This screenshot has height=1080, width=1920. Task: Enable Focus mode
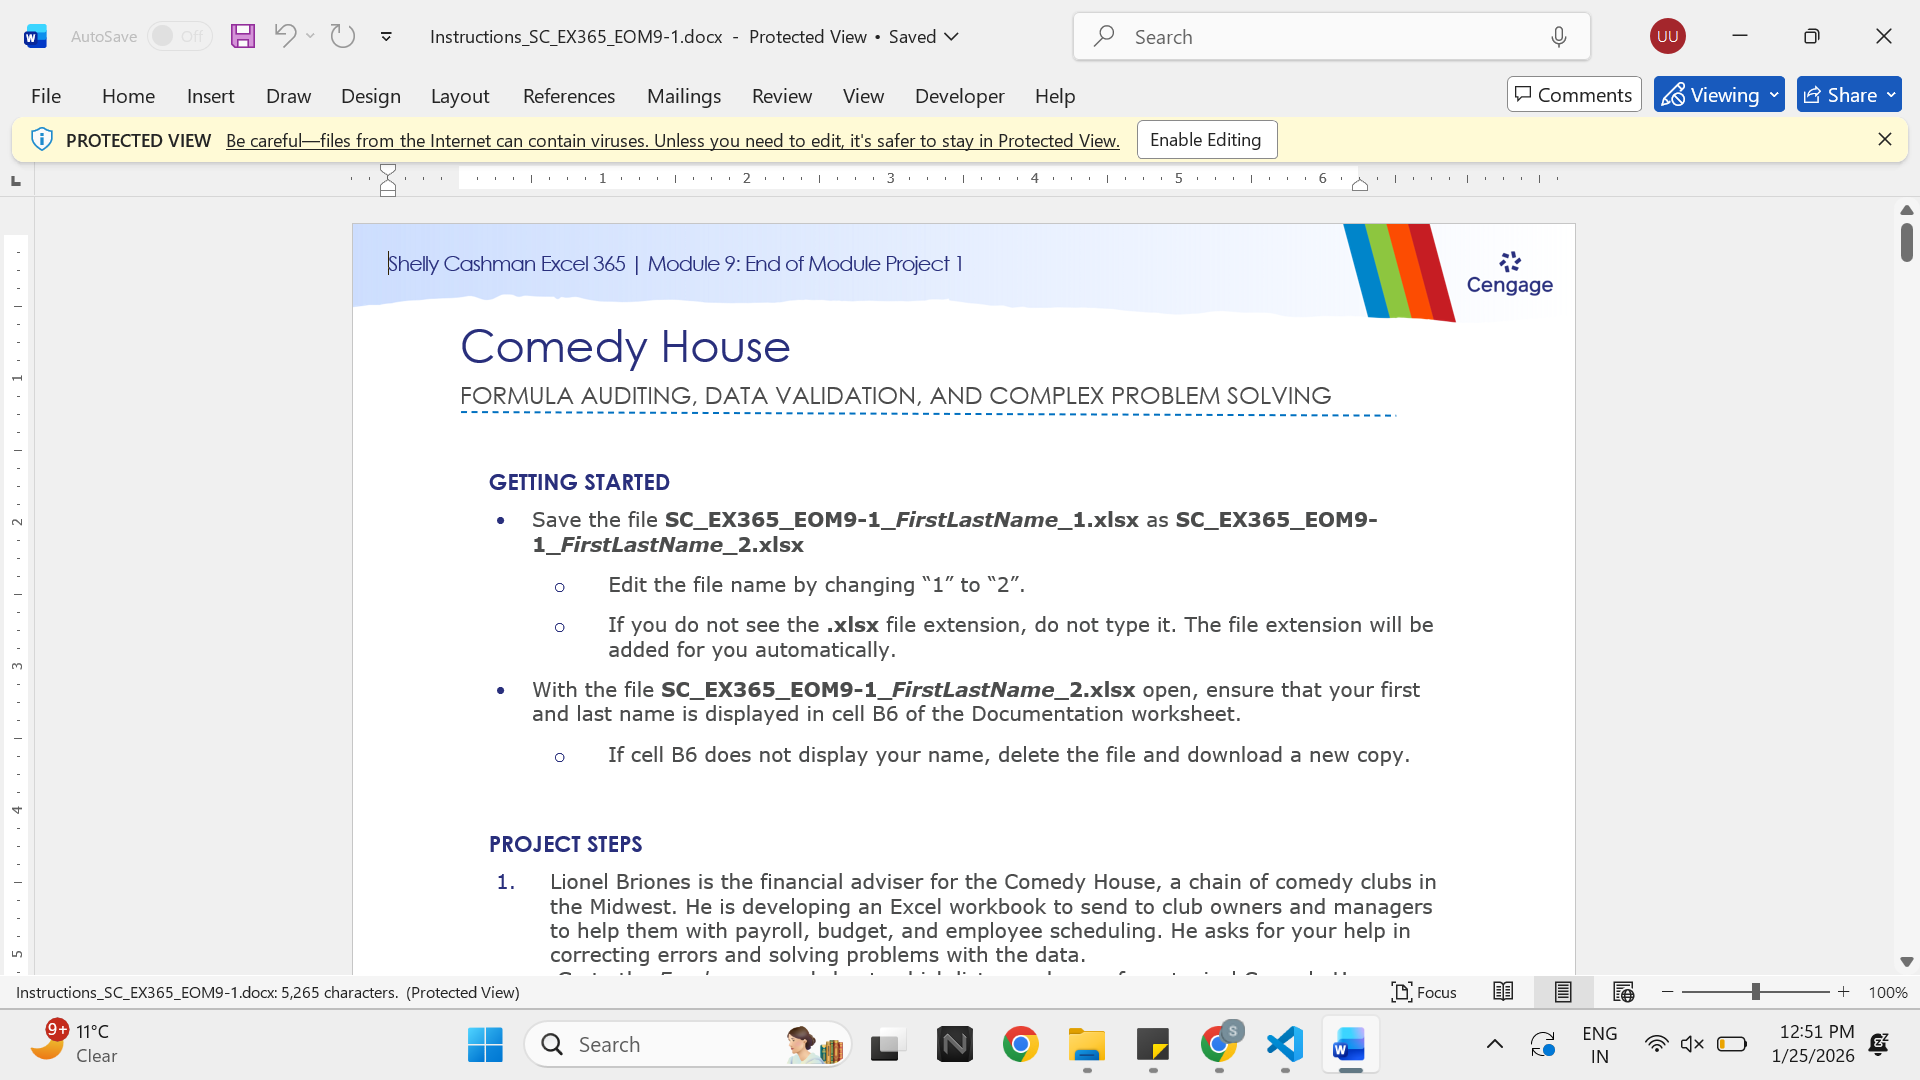[x=1424, y=992]
